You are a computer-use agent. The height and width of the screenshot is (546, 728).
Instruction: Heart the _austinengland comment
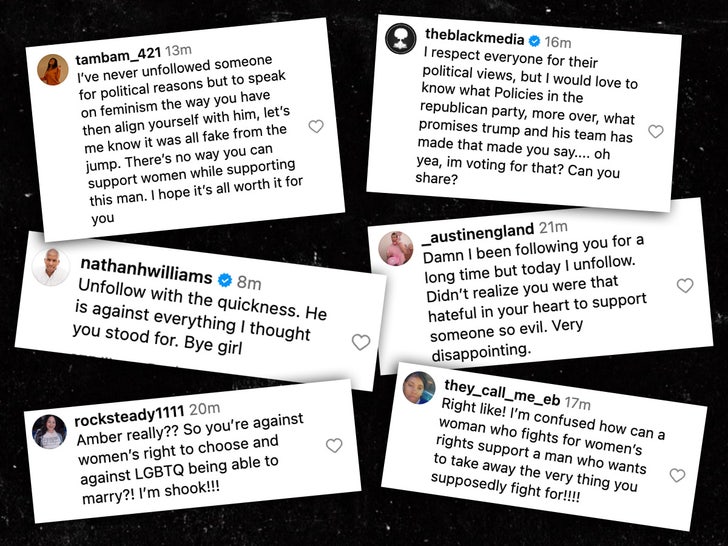pyautogui.click(x=685, y=286)
